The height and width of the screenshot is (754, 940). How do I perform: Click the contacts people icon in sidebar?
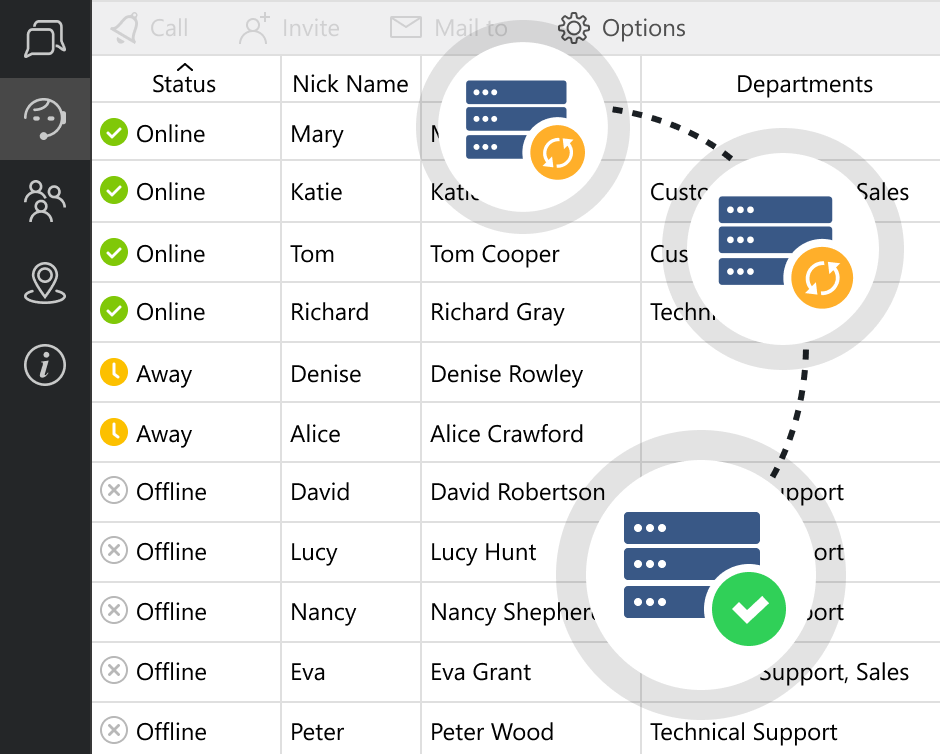[44, 202]
